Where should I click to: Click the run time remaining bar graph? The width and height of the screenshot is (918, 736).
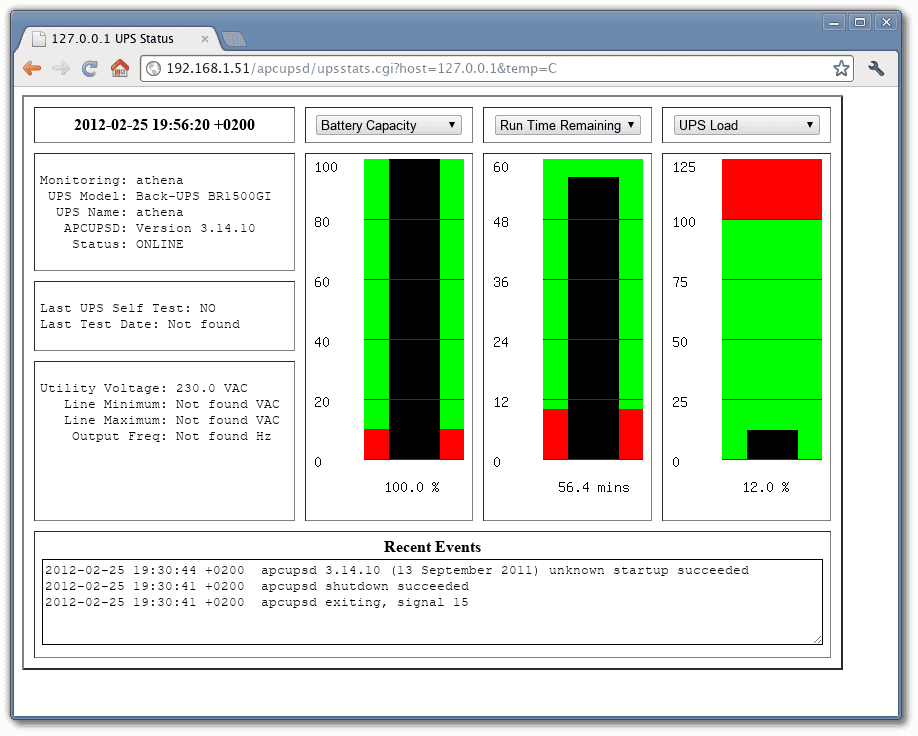(592, 309)
